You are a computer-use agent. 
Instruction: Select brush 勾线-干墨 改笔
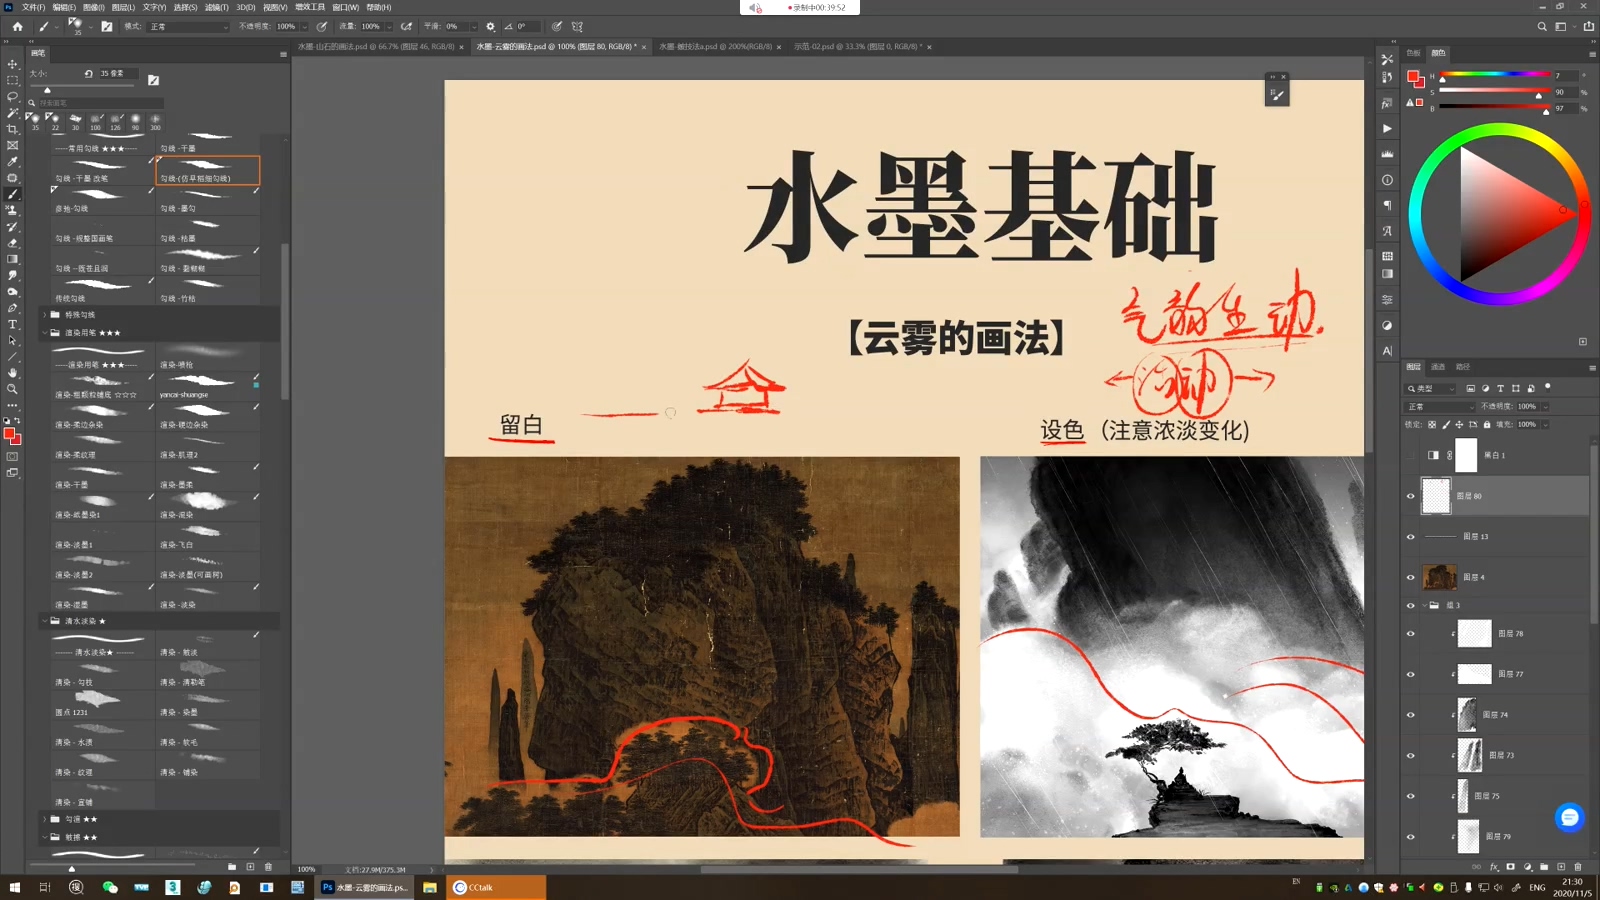click(103, 171)
